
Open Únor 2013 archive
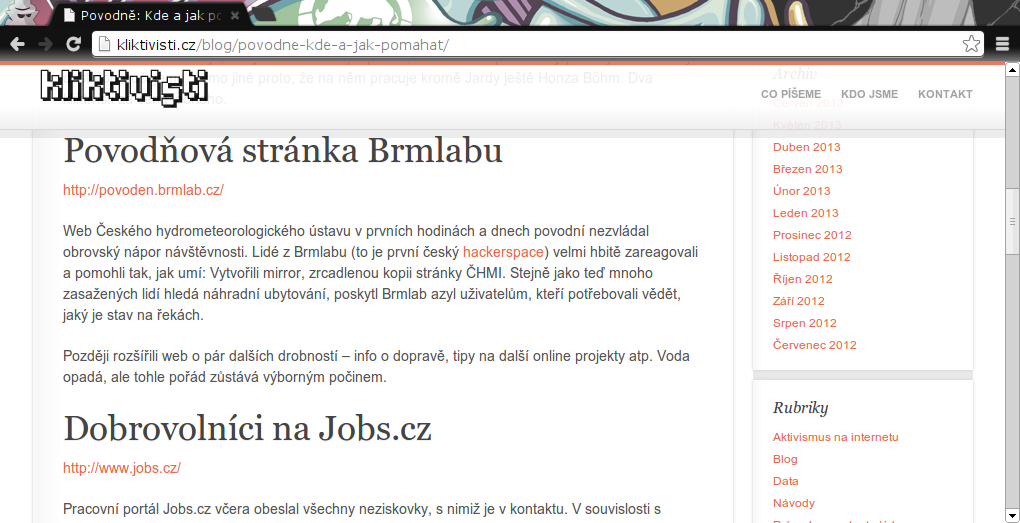[801, 191]
